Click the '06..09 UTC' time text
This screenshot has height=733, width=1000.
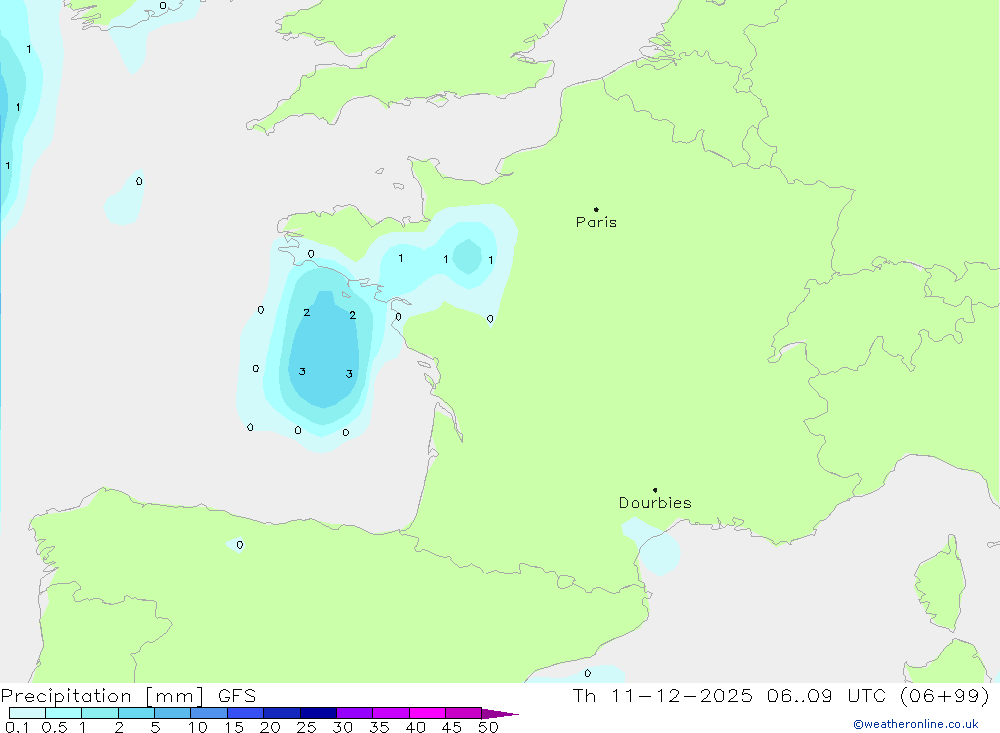pos(827,696)
